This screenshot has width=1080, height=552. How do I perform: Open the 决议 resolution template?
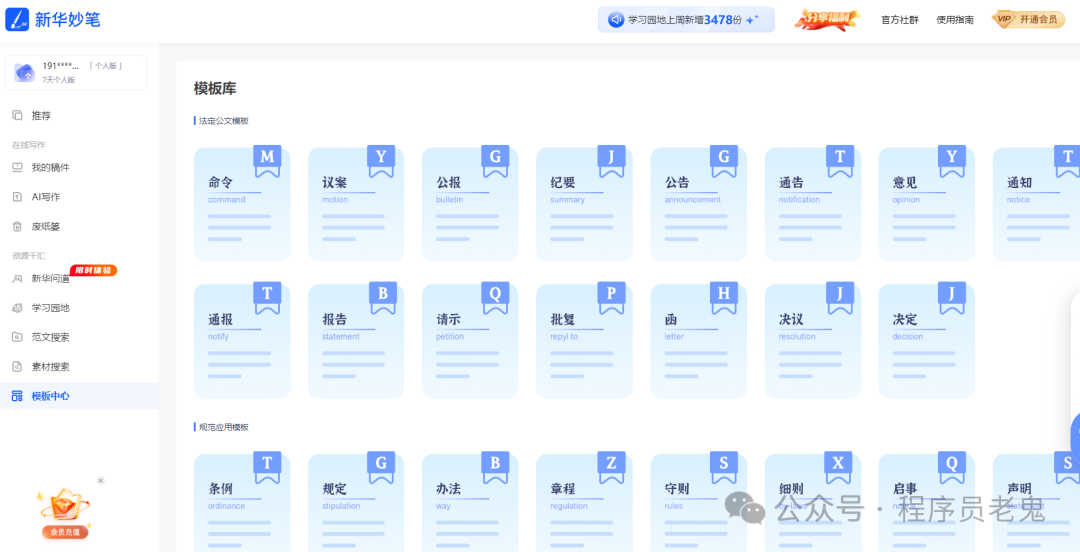coord(813,341)
